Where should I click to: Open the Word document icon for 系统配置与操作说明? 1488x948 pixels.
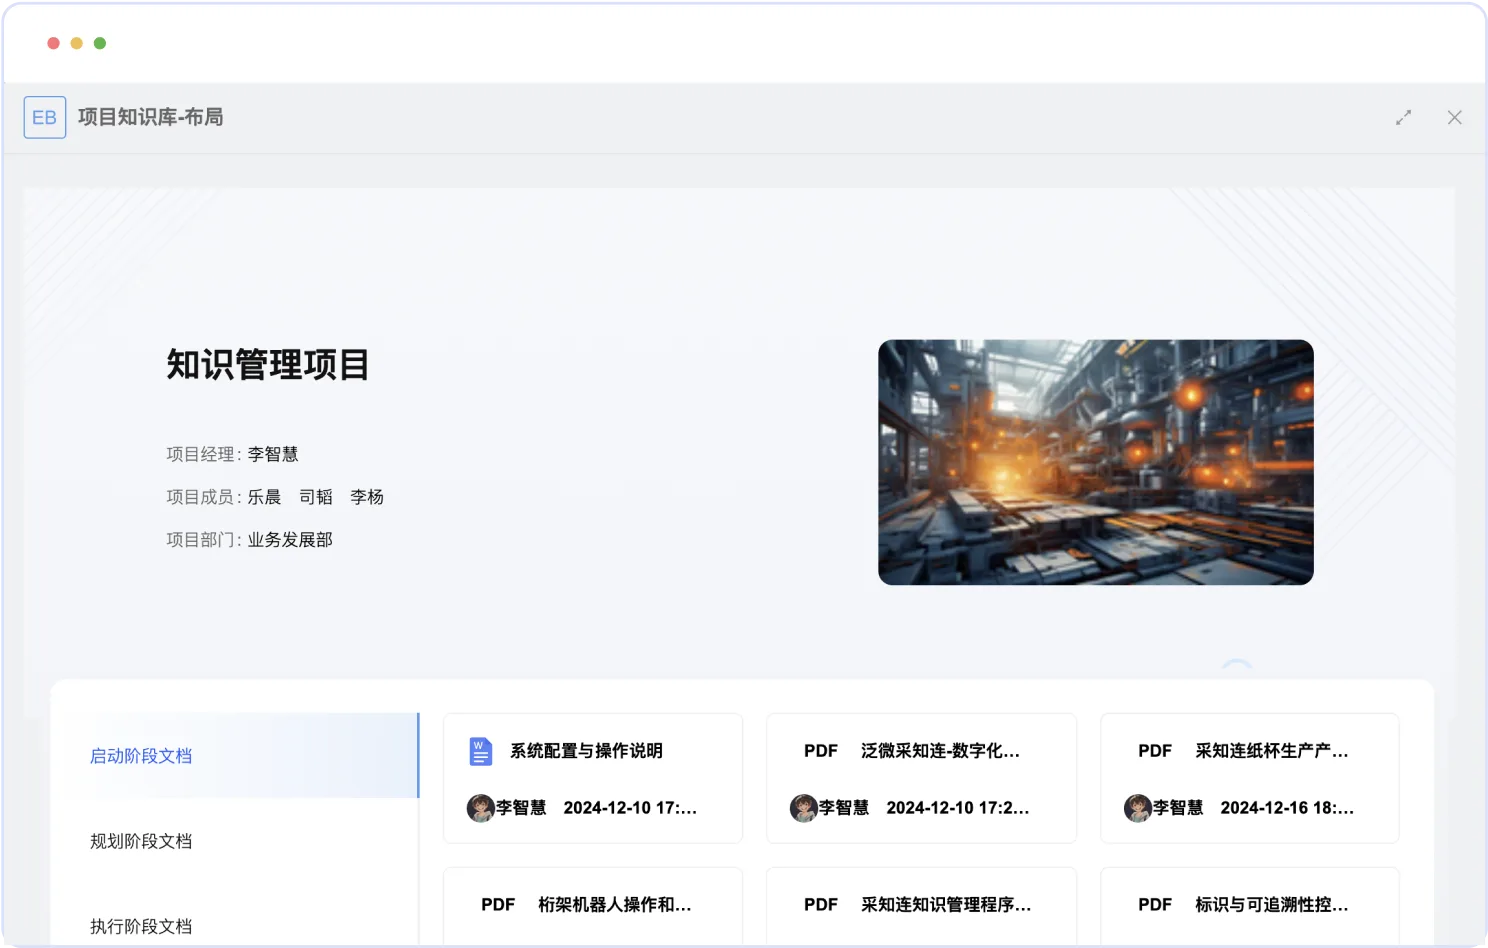click(x=481, y=751)
